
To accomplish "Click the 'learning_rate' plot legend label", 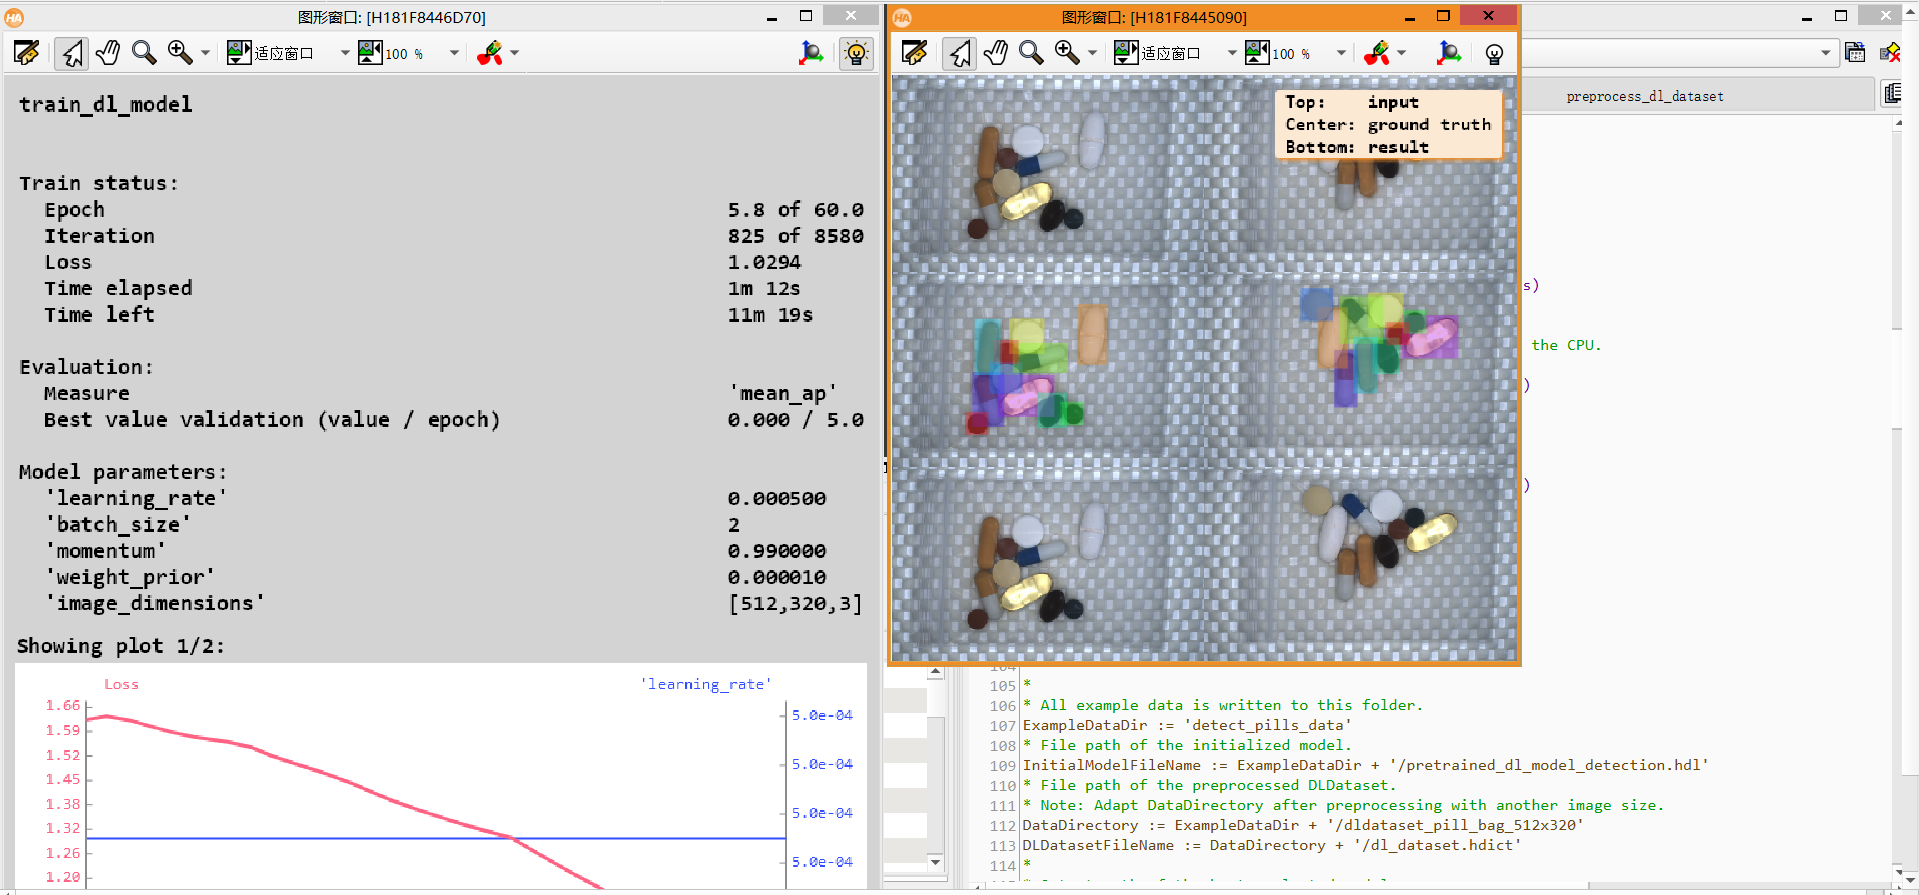I will 706,685.
